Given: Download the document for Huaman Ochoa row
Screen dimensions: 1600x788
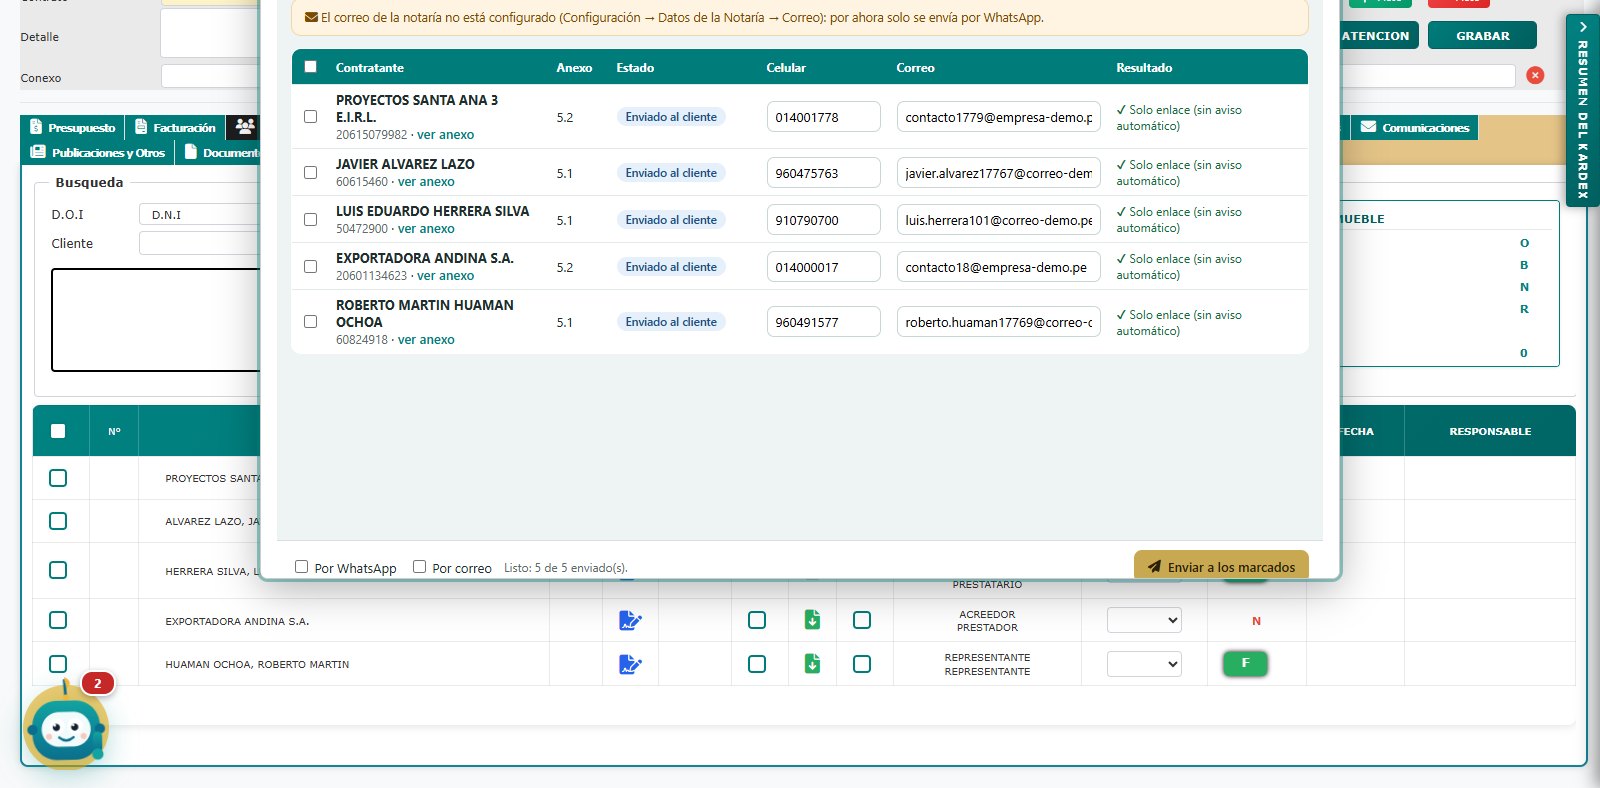Looking at the screenshot, I should click(812, 663).
